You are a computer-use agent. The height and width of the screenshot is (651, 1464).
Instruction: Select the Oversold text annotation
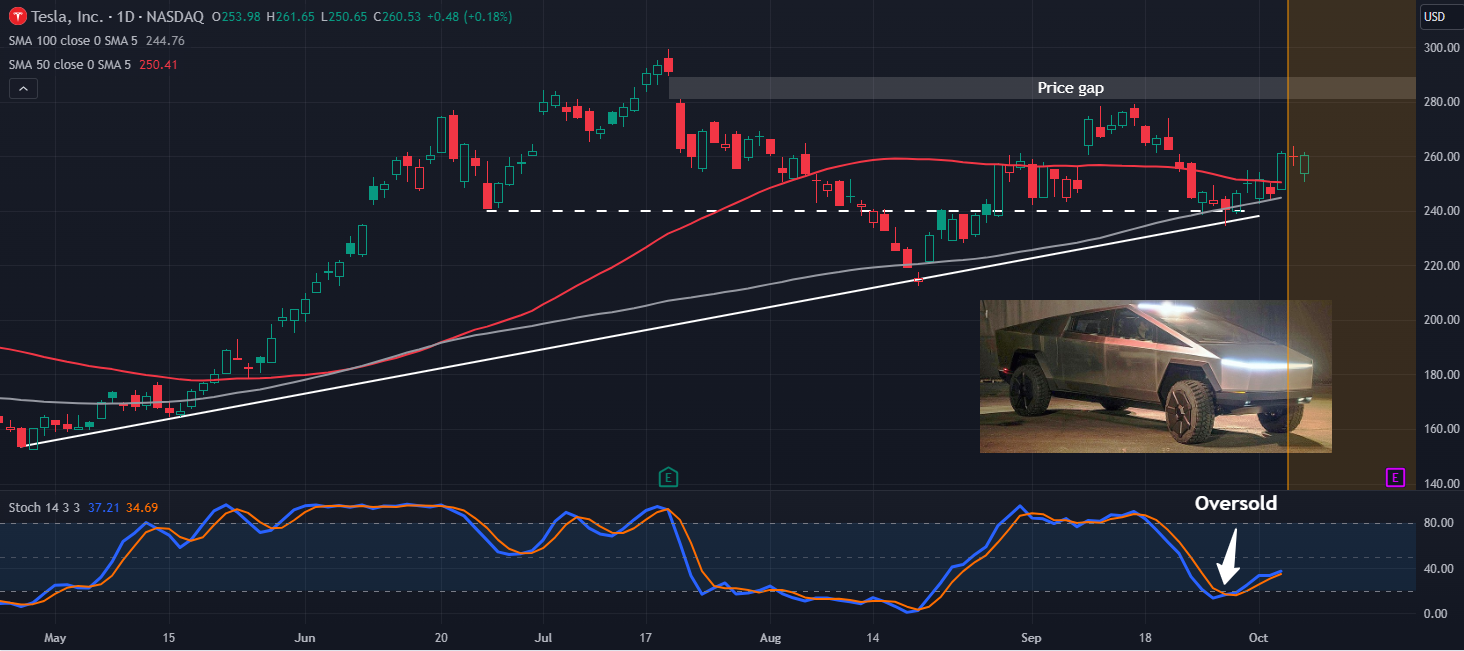(1236, 503)
